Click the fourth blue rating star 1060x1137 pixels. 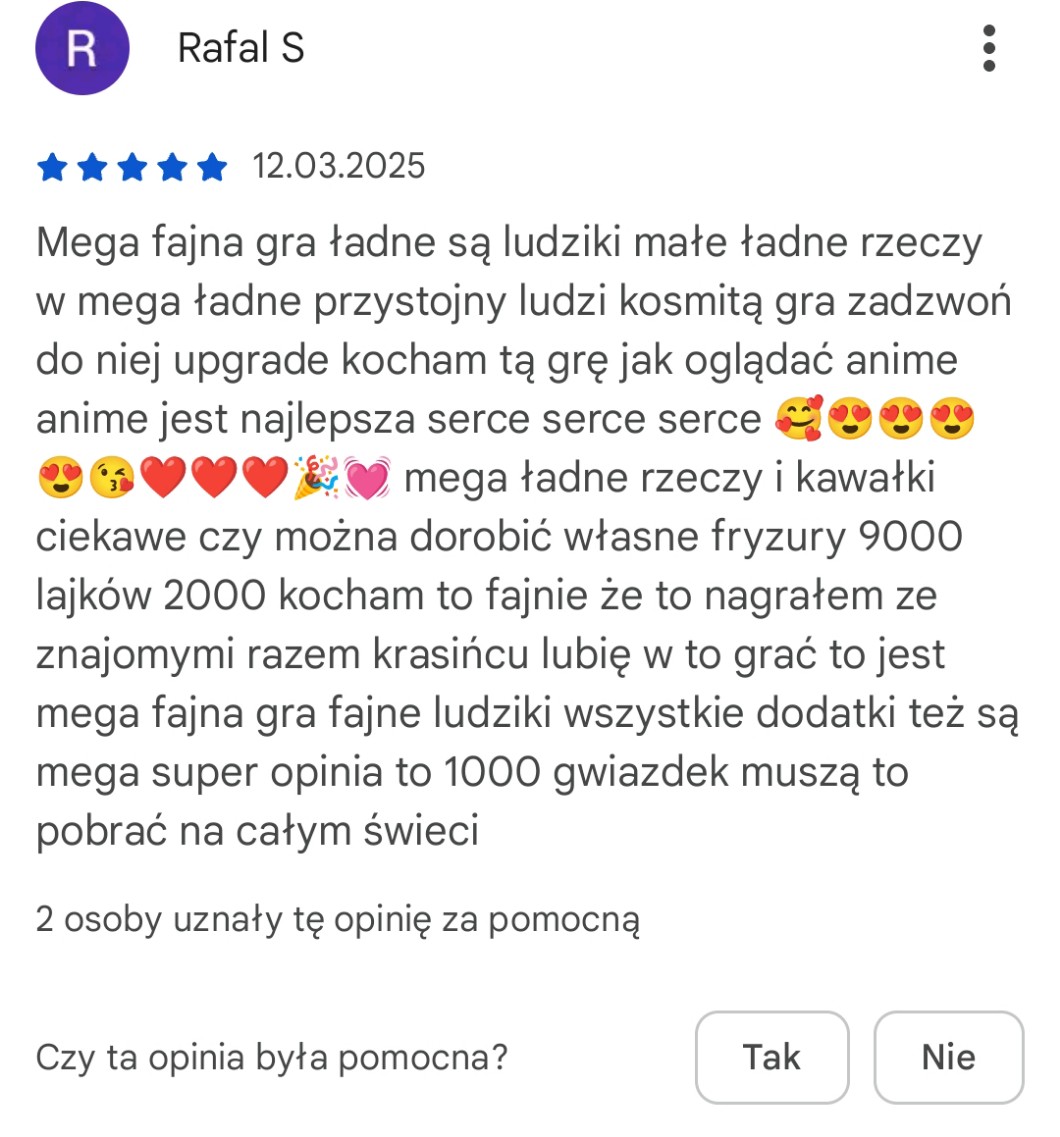pos(172,167)
